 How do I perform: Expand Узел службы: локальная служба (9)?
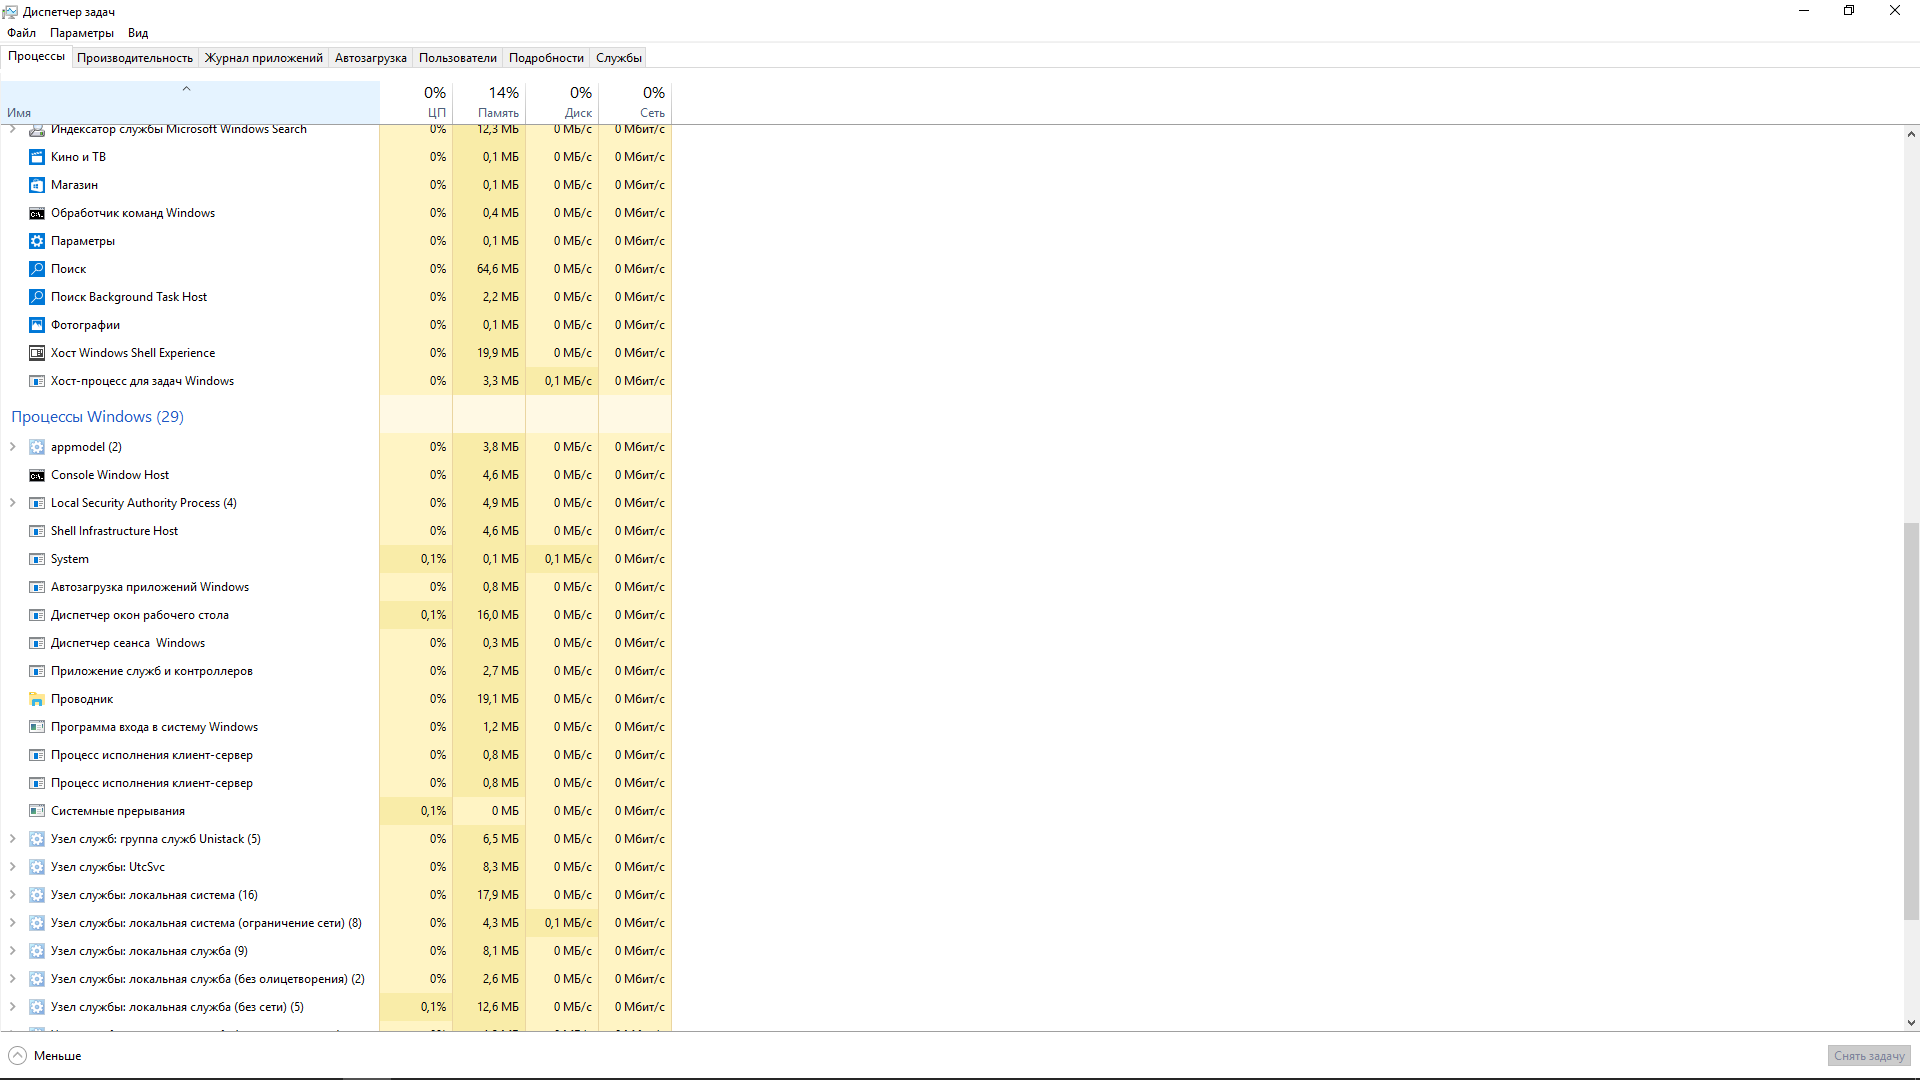coord(13,951)
